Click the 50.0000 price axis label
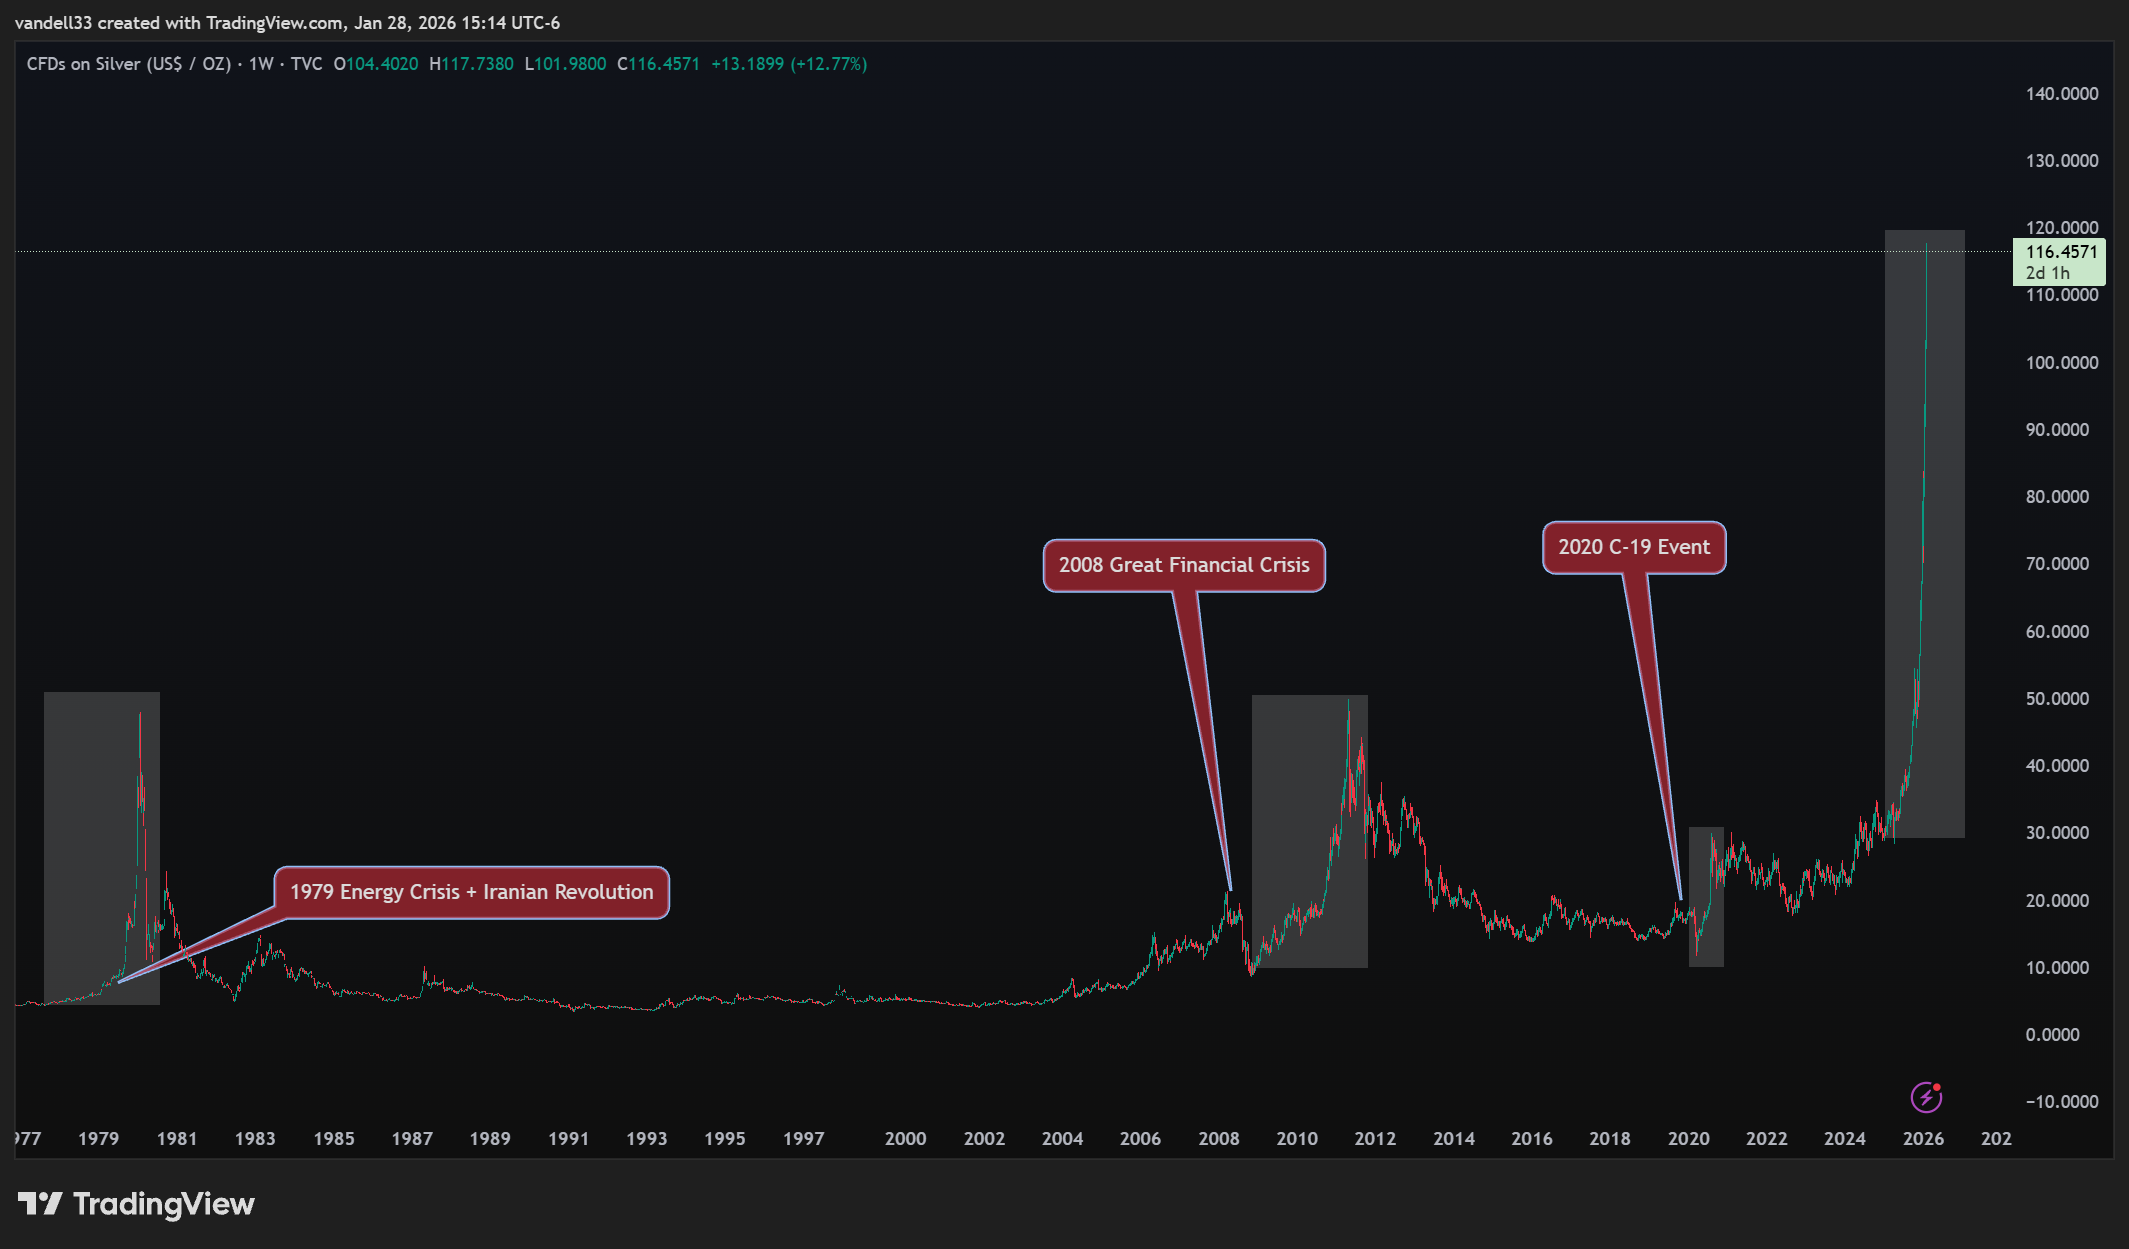The height and width of the screenshot is (1249, 2129). point(2057,699)
